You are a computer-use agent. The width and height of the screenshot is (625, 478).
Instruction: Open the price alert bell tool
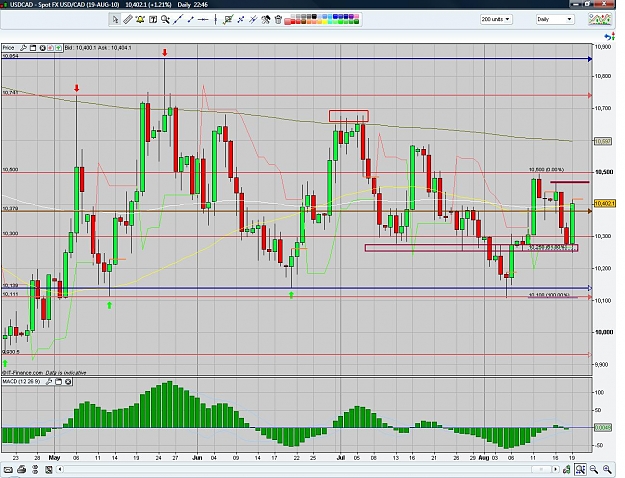(x=140, y=20)
